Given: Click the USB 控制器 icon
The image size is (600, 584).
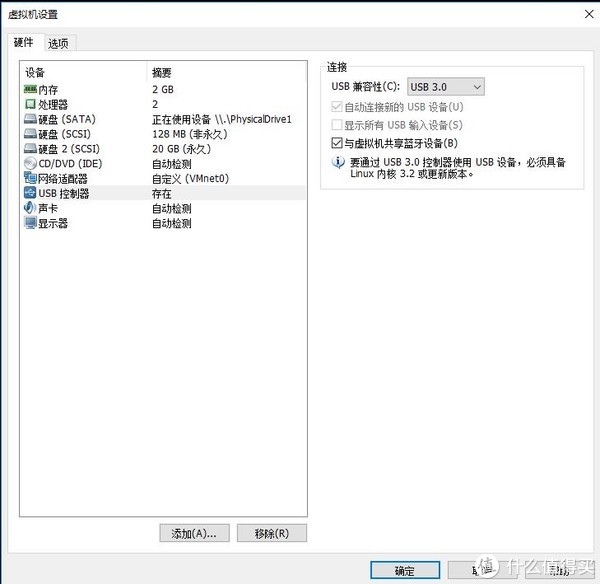Looking at the screenshot, I should (30, 193).
